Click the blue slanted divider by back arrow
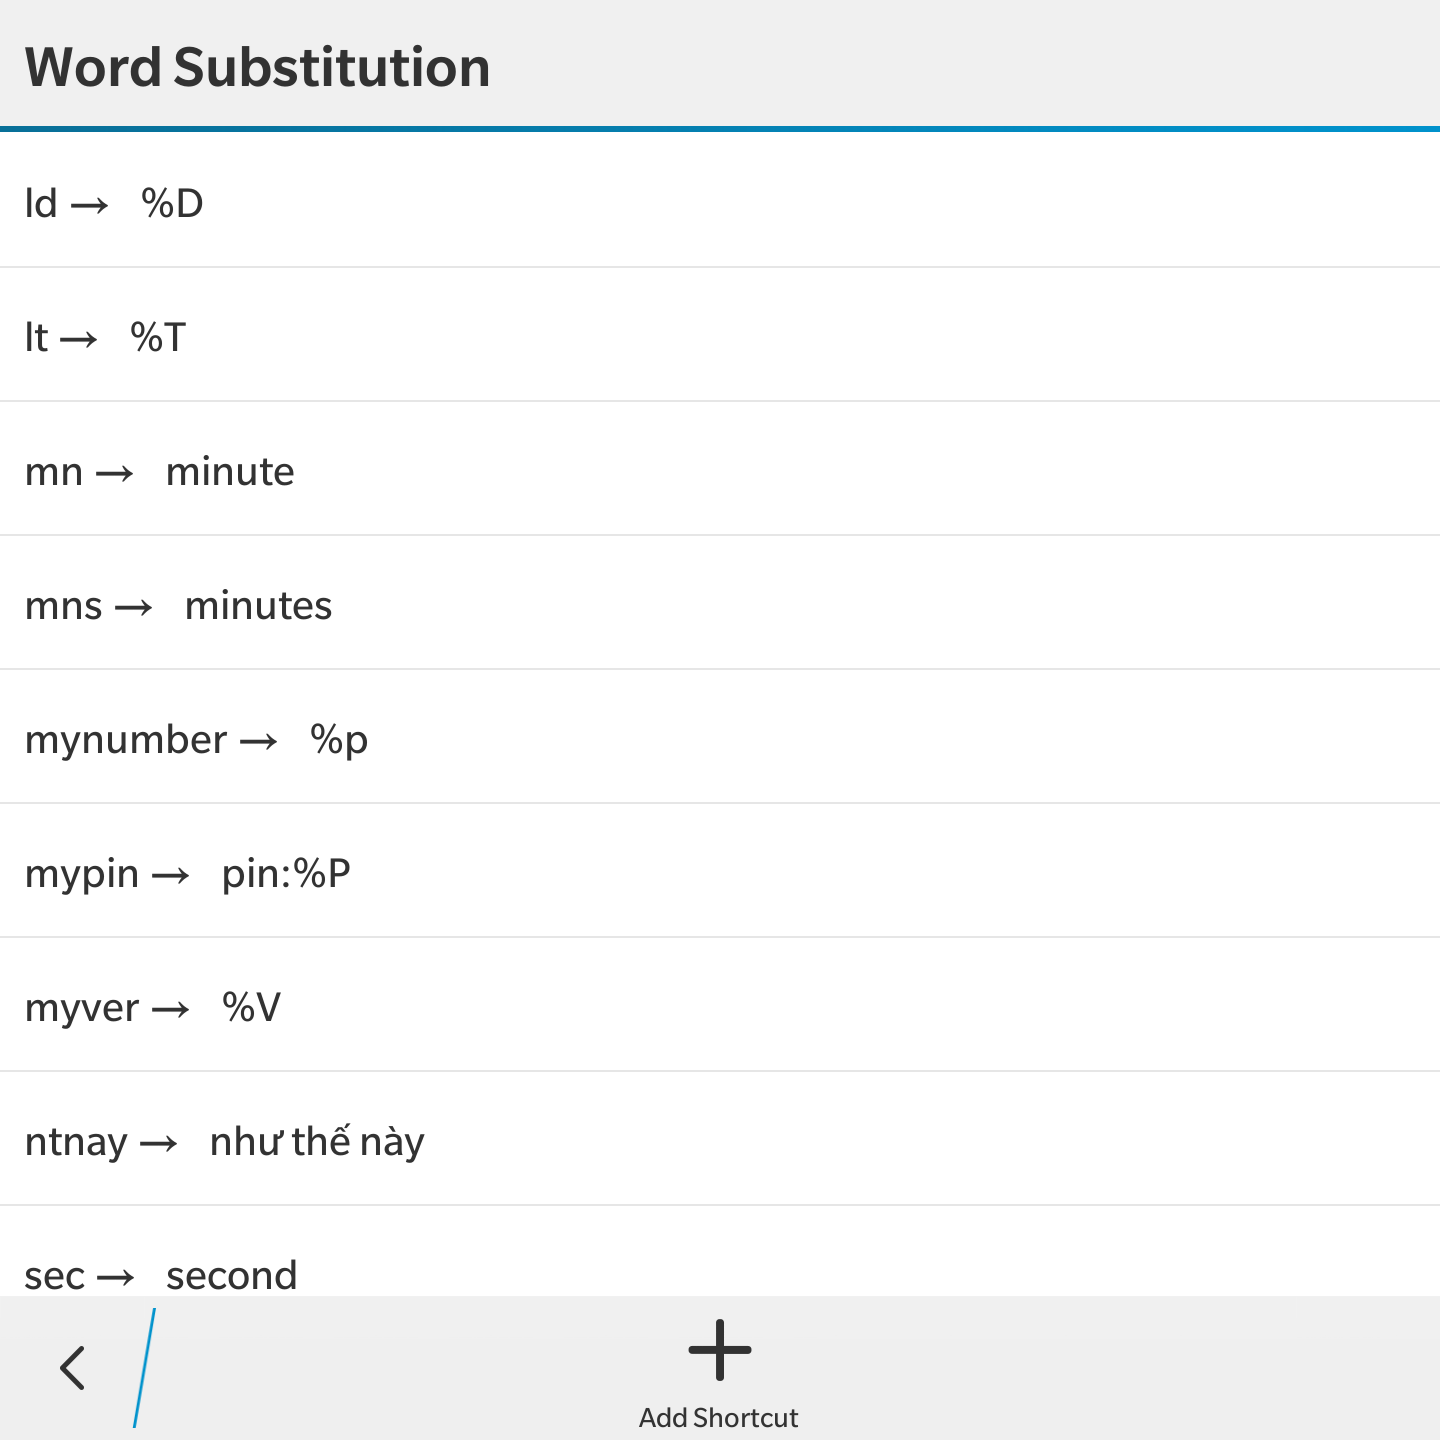The width and height of the screenshot is (1440, 1440). click(145, 1368)
